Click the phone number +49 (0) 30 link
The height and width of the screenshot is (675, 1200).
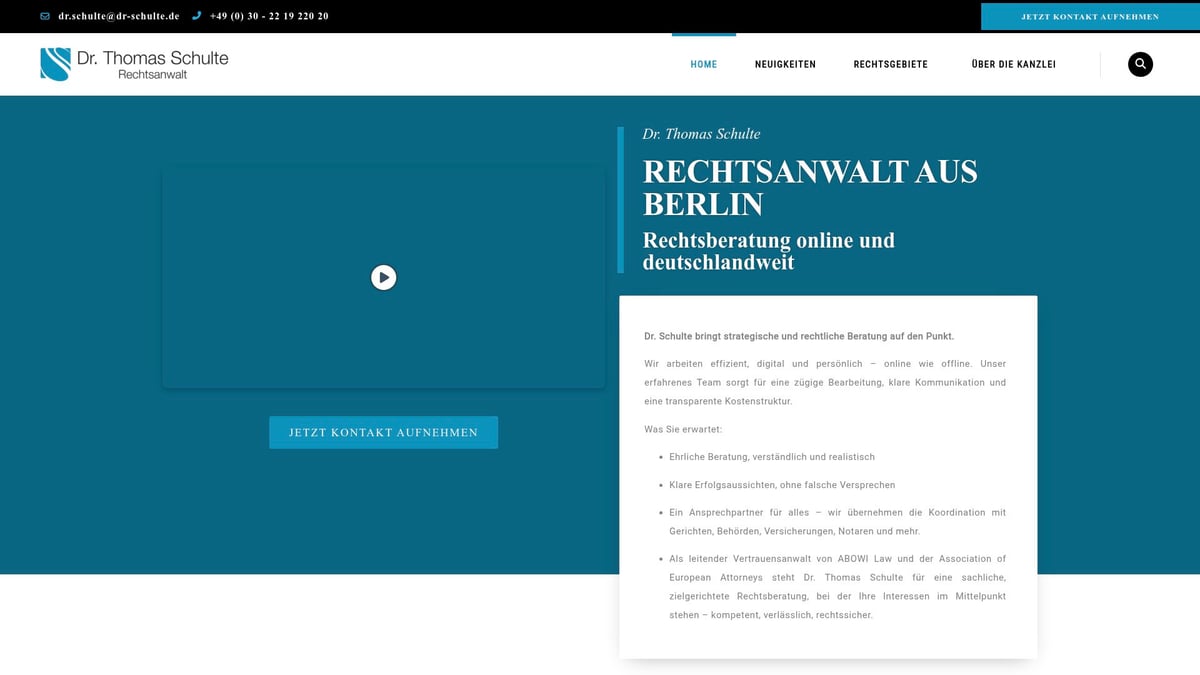pyautogui.click(x=269, y=17)
